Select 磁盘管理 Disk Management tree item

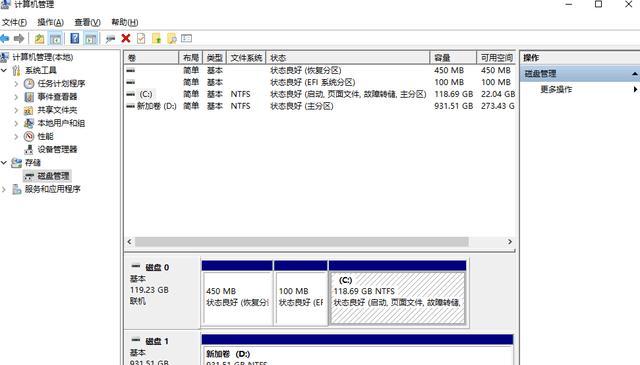pyautogui.click(x=53, y=176)
